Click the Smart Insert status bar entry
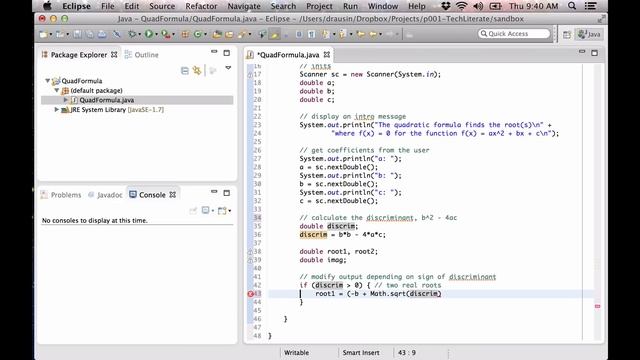This screenshot has height=360, width=640. (361, 353)
